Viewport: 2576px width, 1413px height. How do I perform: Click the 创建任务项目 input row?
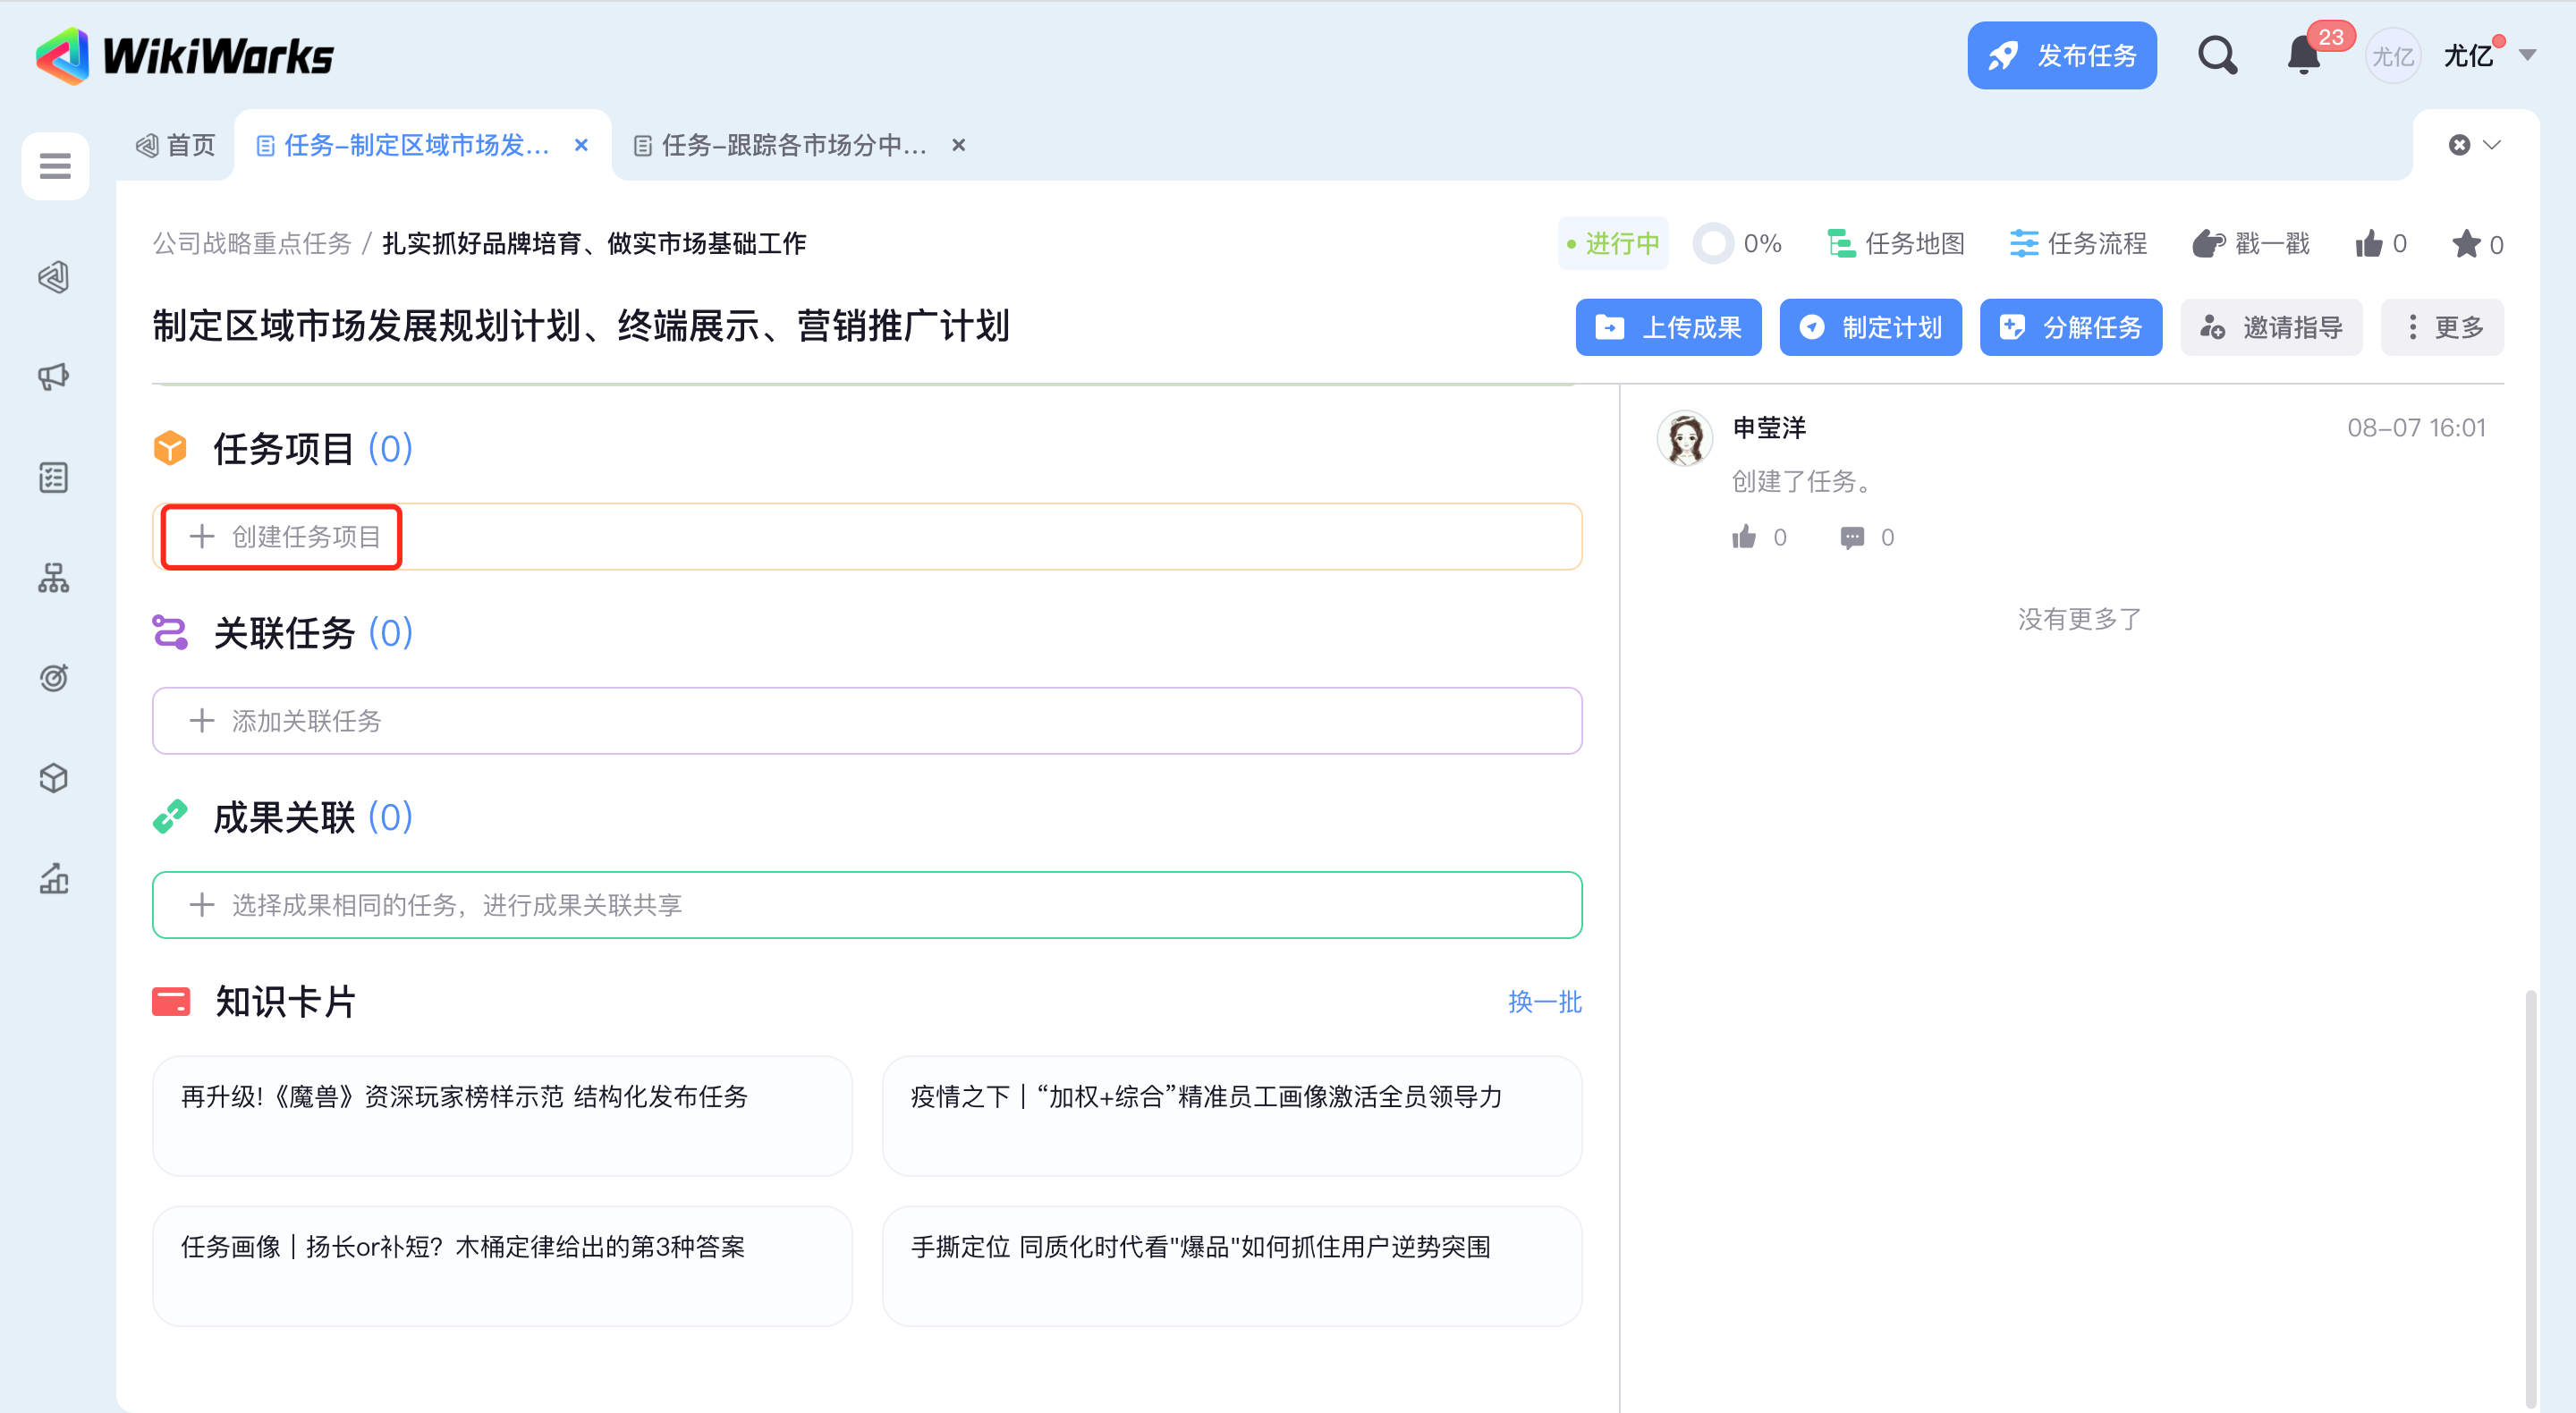282,537
